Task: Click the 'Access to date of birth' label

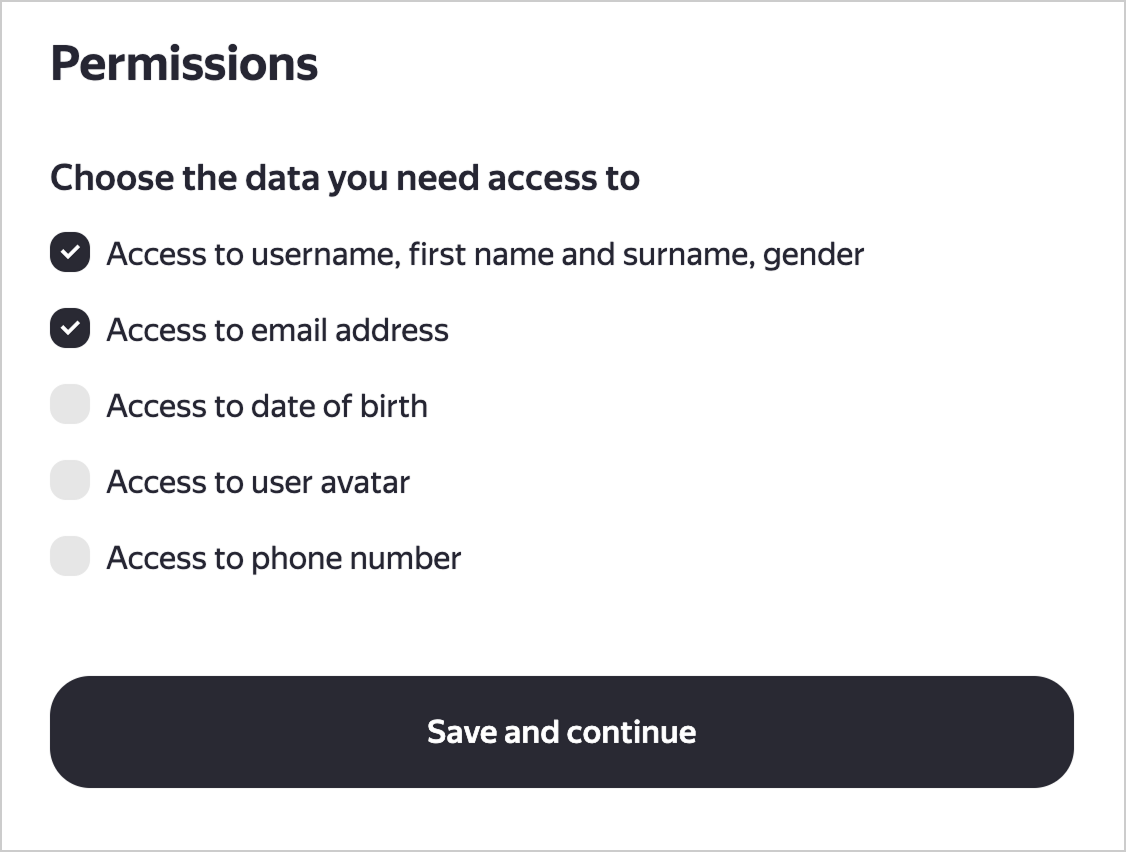Action: 266,405
